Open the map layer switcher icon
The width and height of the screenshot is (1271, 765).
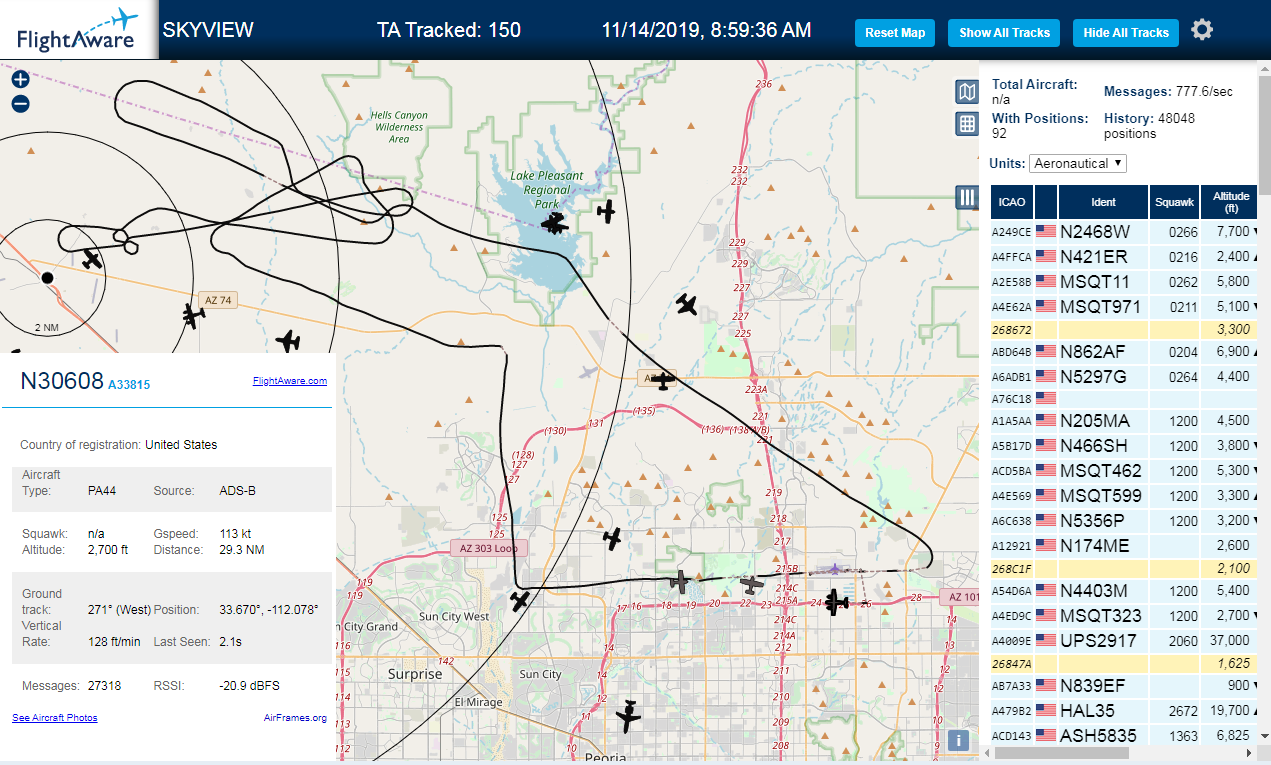(967, 93)
